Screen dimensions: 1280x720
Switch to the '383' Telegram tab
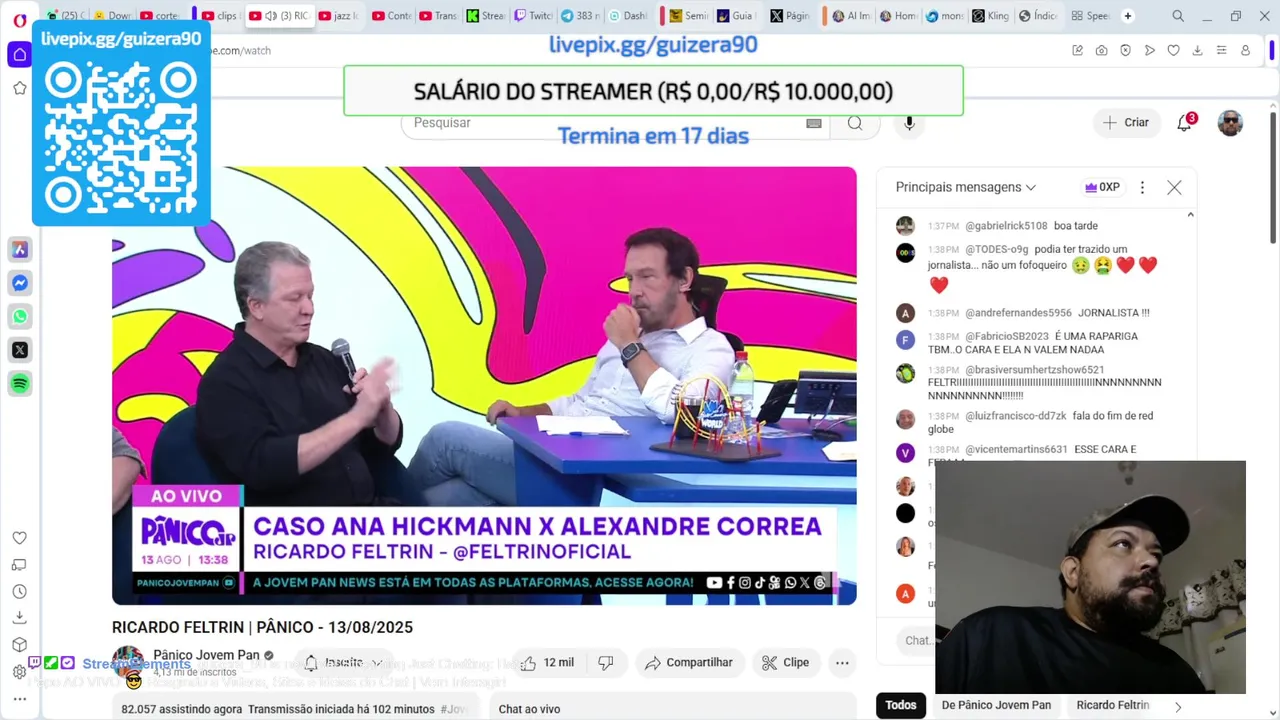580,16
